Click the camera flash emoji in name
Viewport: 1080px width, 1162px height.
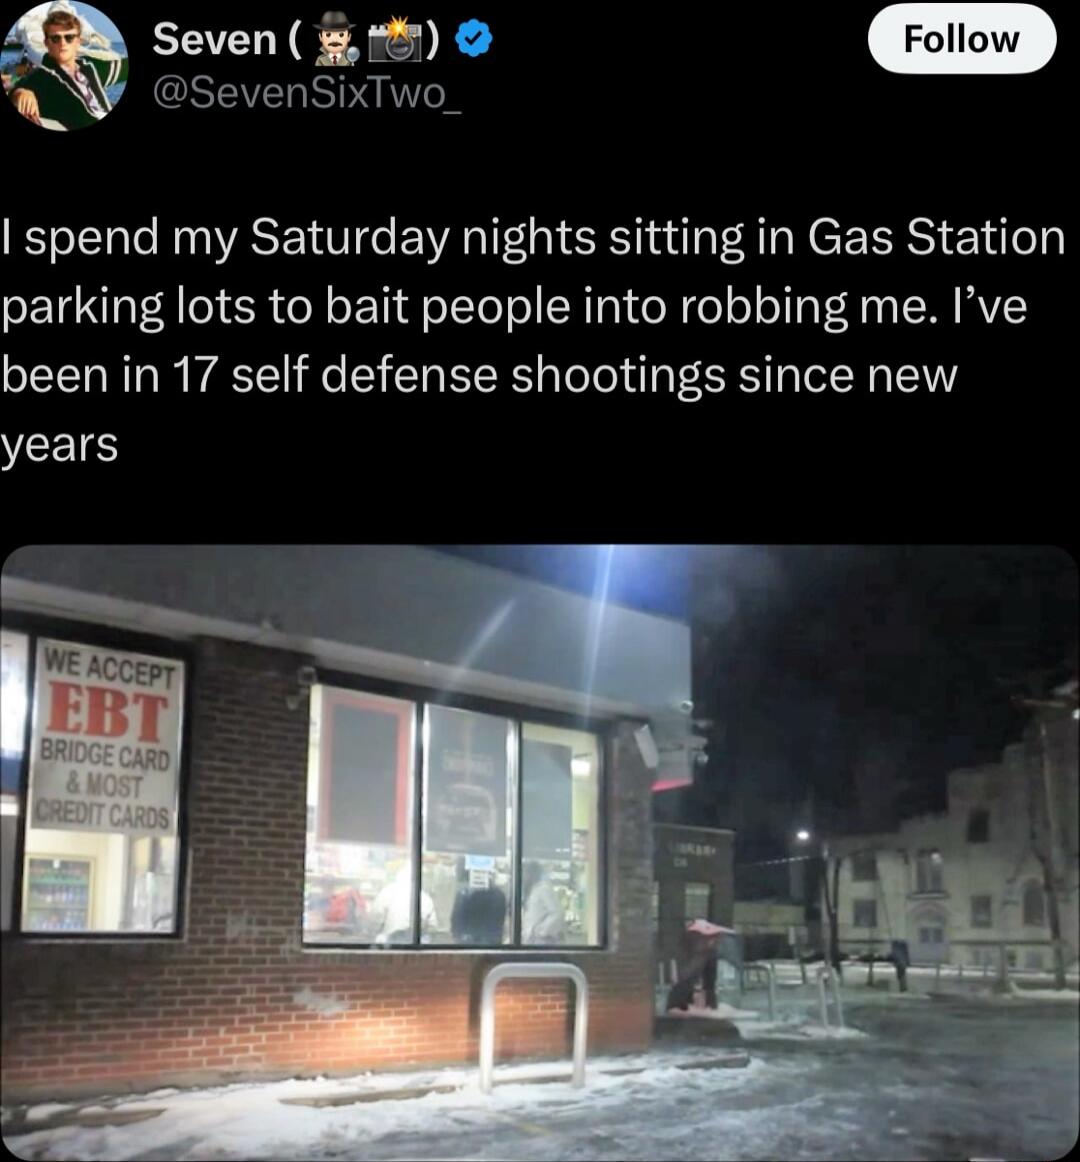click(397, 39)
